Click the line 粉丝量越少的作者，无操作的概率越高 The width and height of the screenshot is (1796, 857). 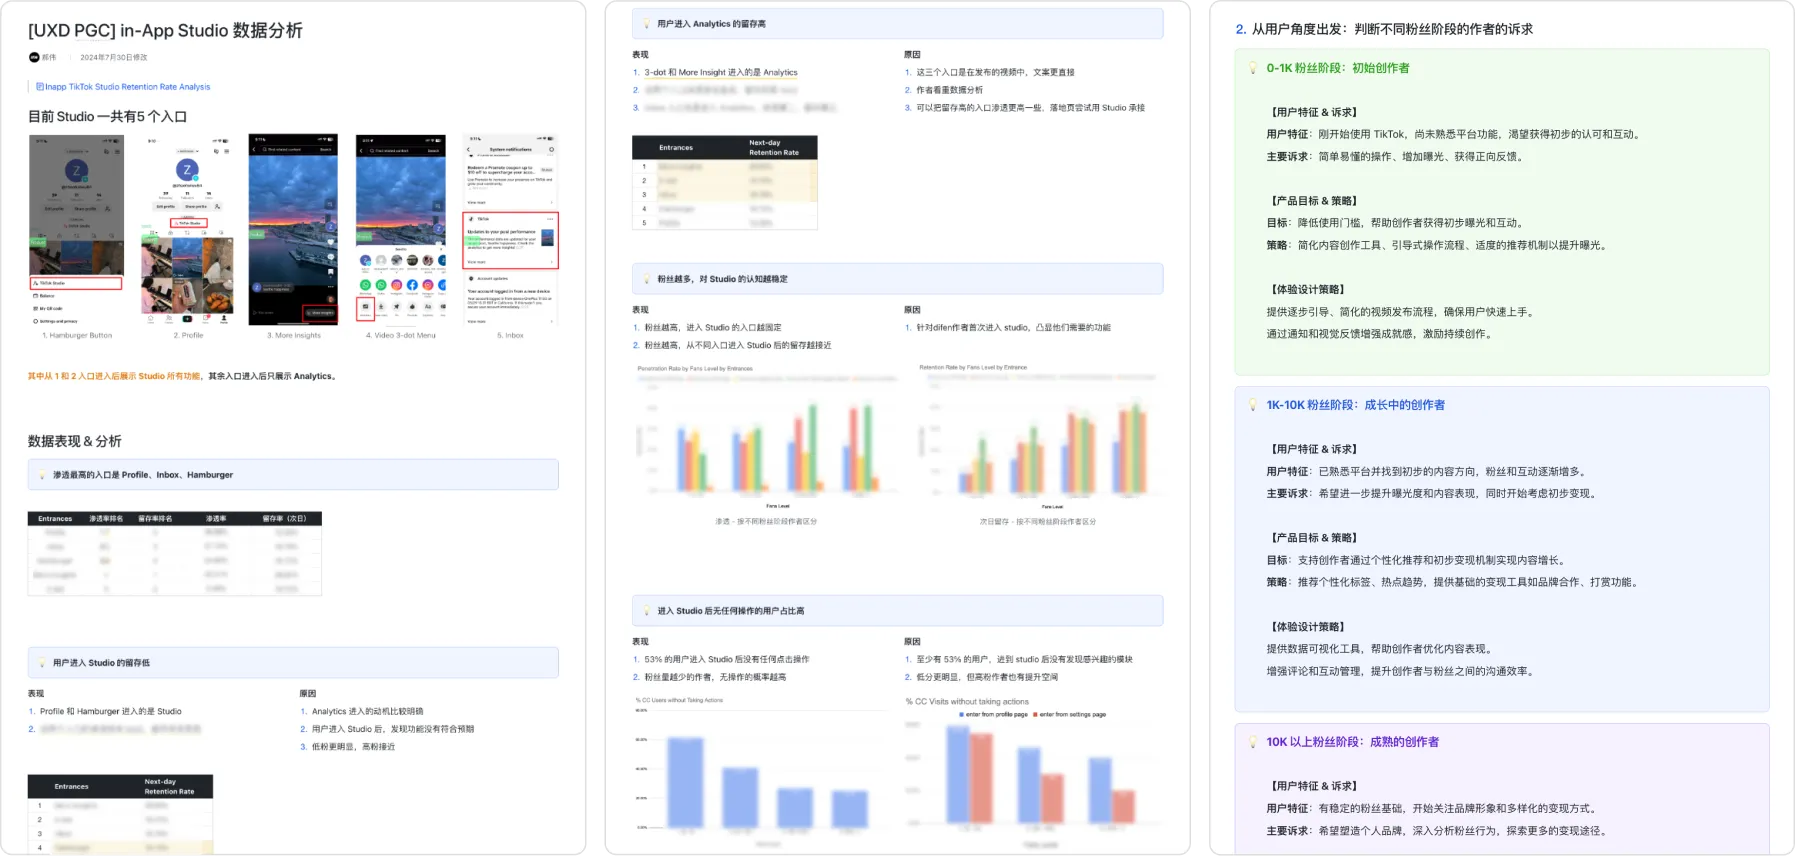click(715, 678)
